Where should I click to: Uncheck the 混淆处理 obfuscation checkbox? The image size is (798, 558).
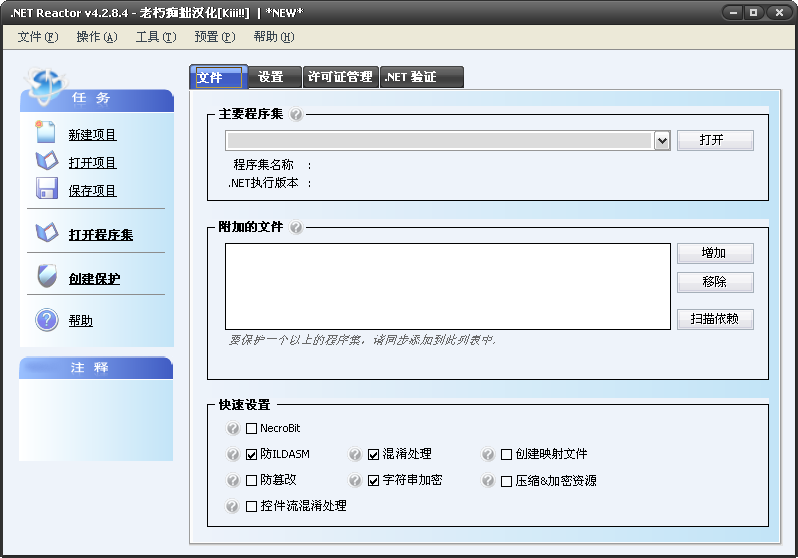(374, 454)
